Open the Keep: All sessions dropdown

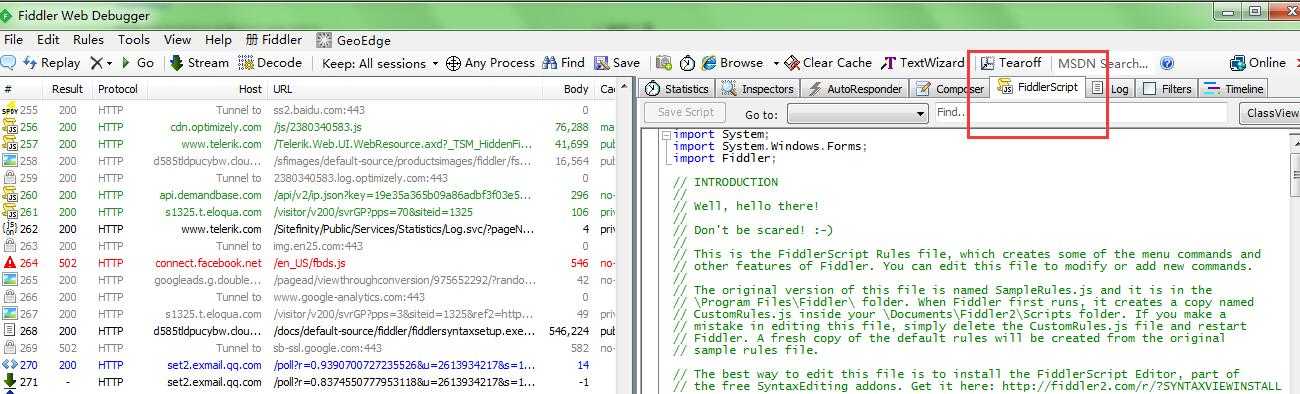tap(380, 63)
